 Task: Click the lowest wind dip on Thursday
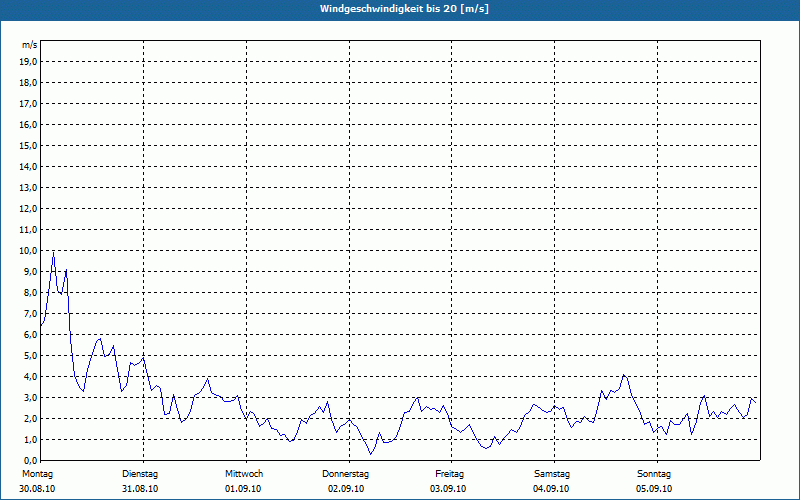tap(371, 454)
